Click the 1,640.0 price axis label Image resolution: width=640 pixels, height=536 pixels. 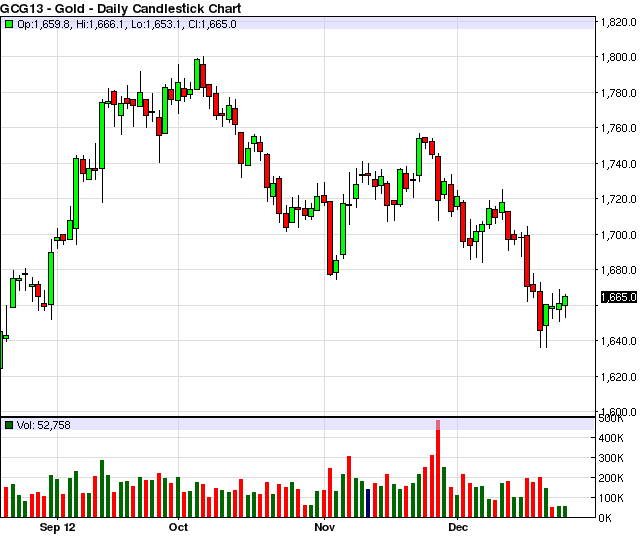coord(619,341)
